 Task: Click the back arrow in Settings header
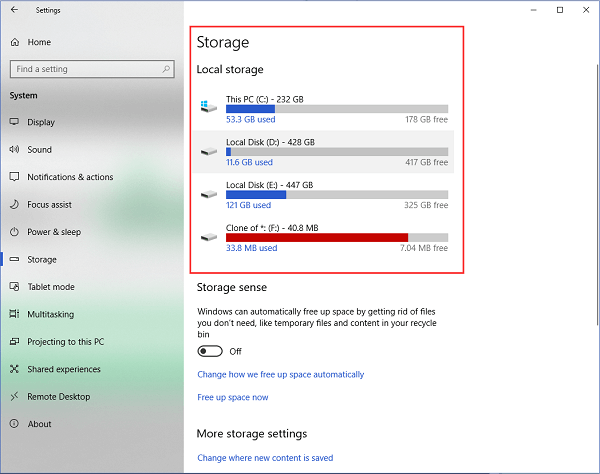click(14, 10)
